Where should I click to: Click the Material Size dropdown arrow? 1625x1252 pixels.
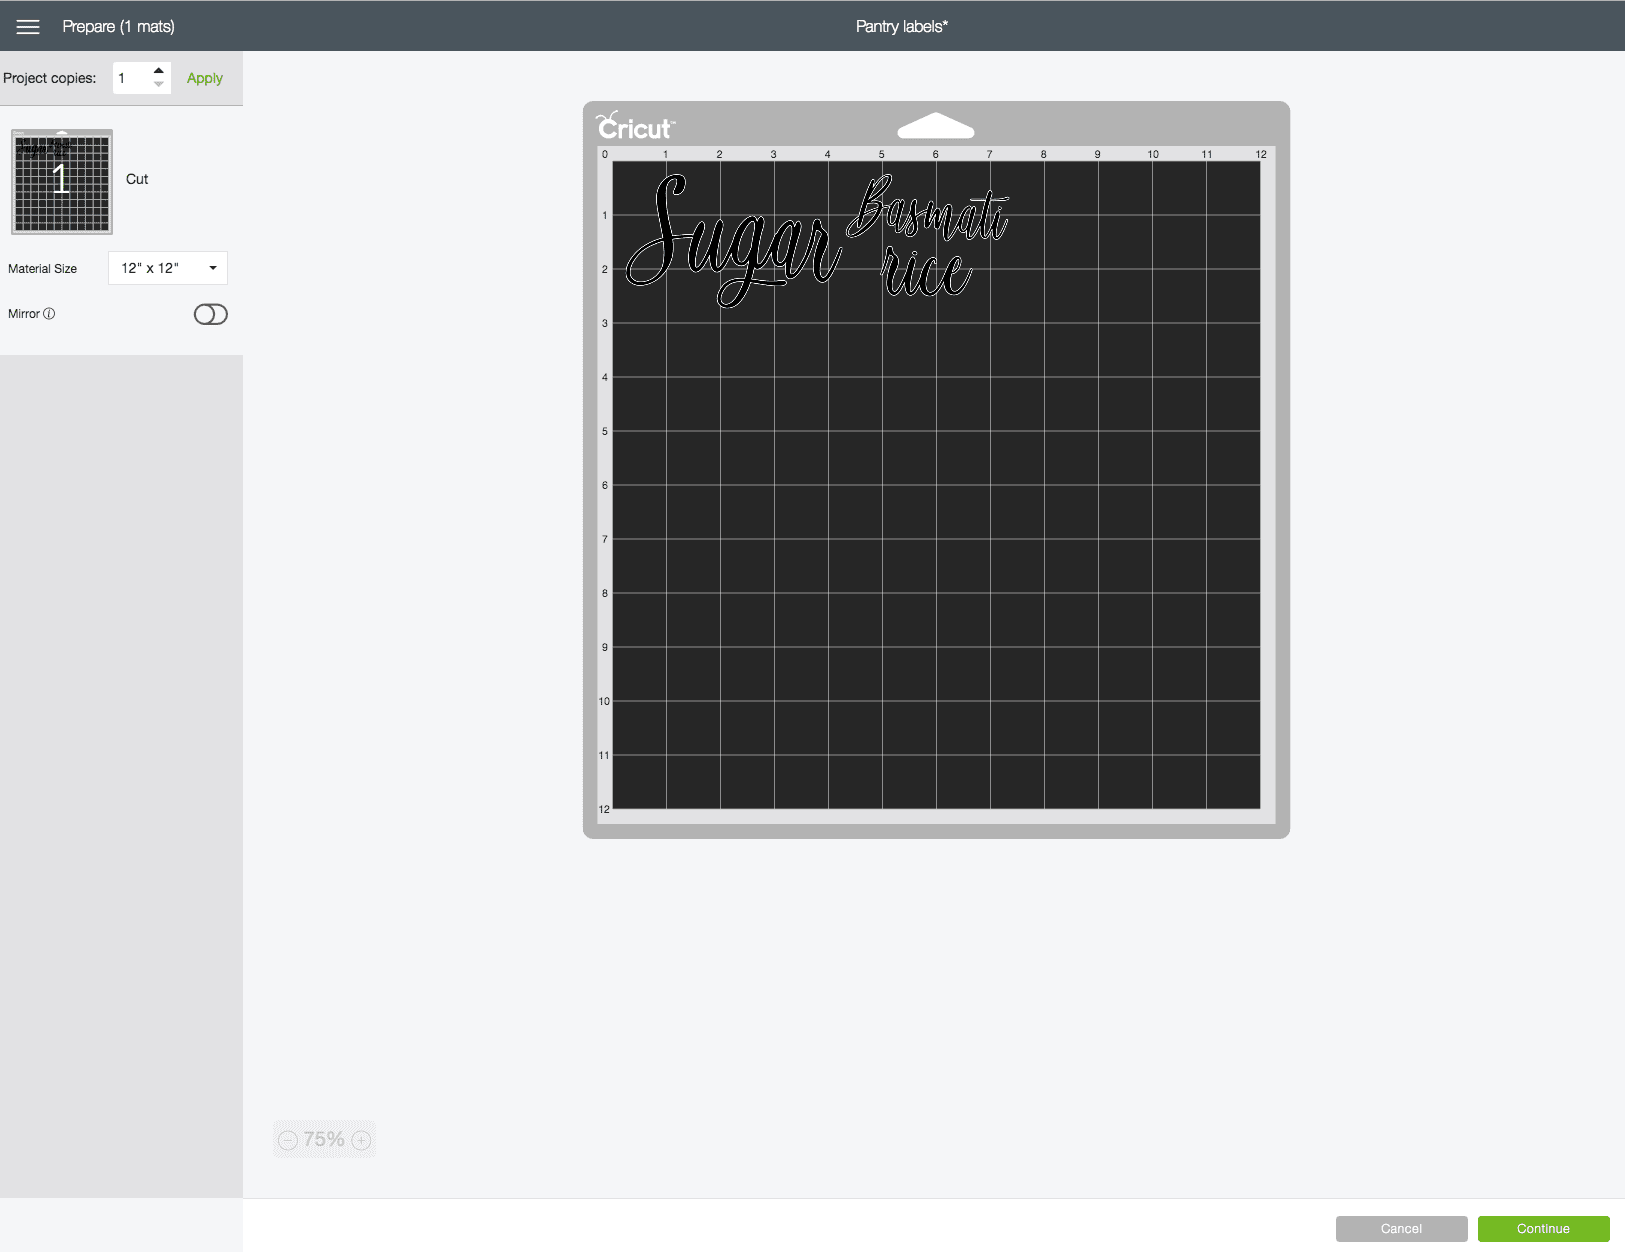(213, 268)
